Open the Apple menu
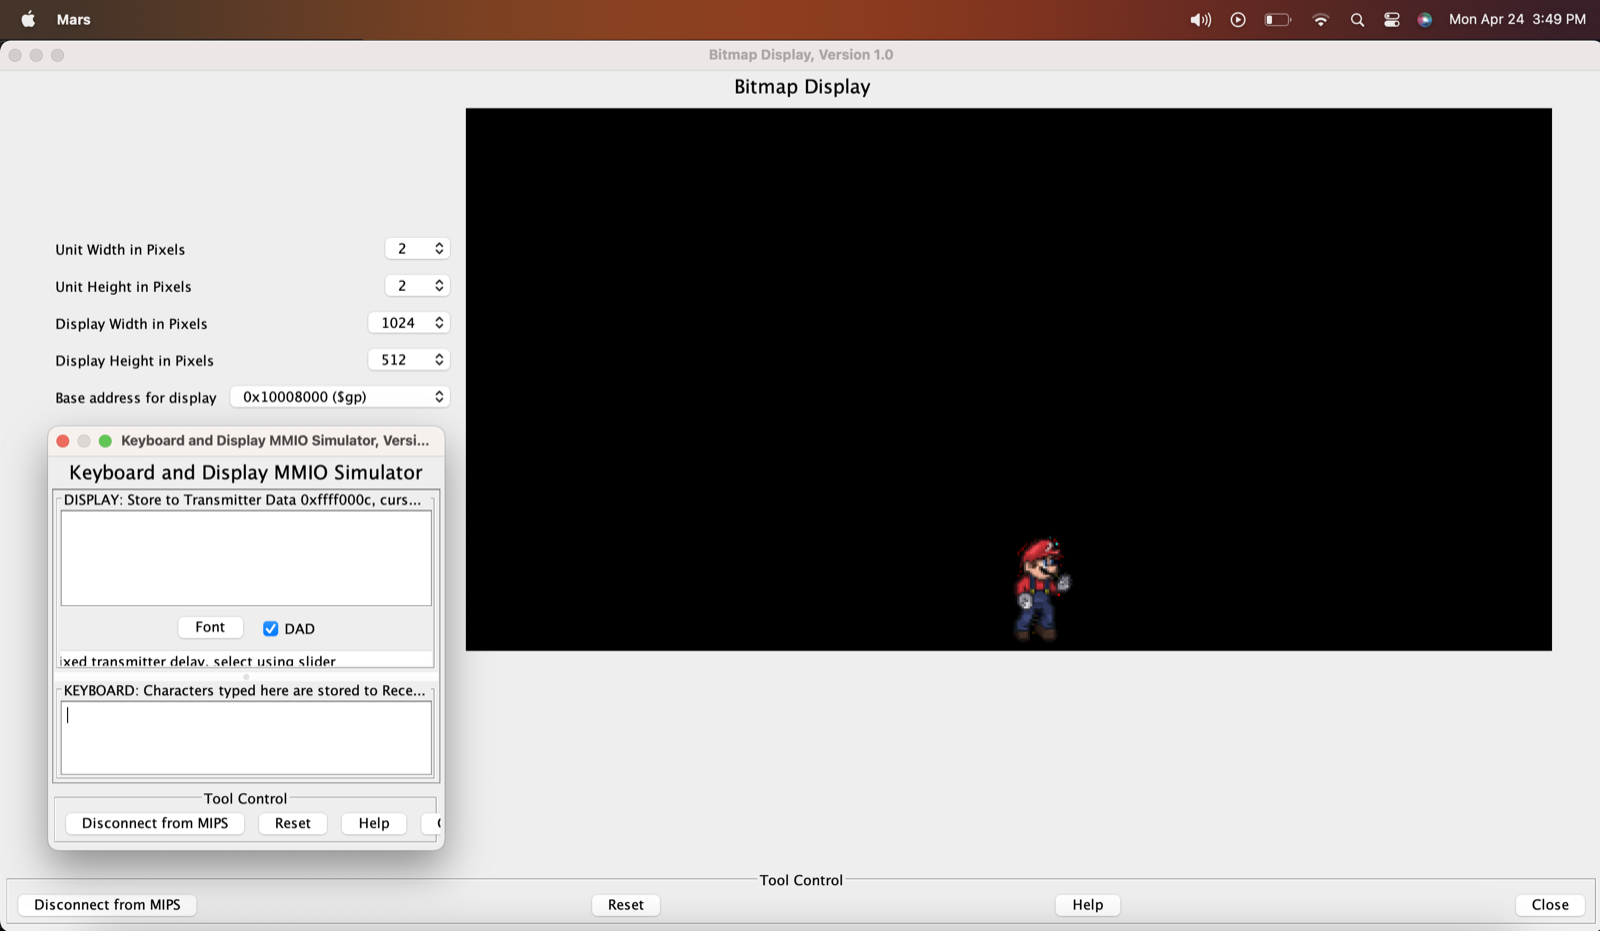The image size is (1600, 931). pyautogui.click(x=28, y=19)
